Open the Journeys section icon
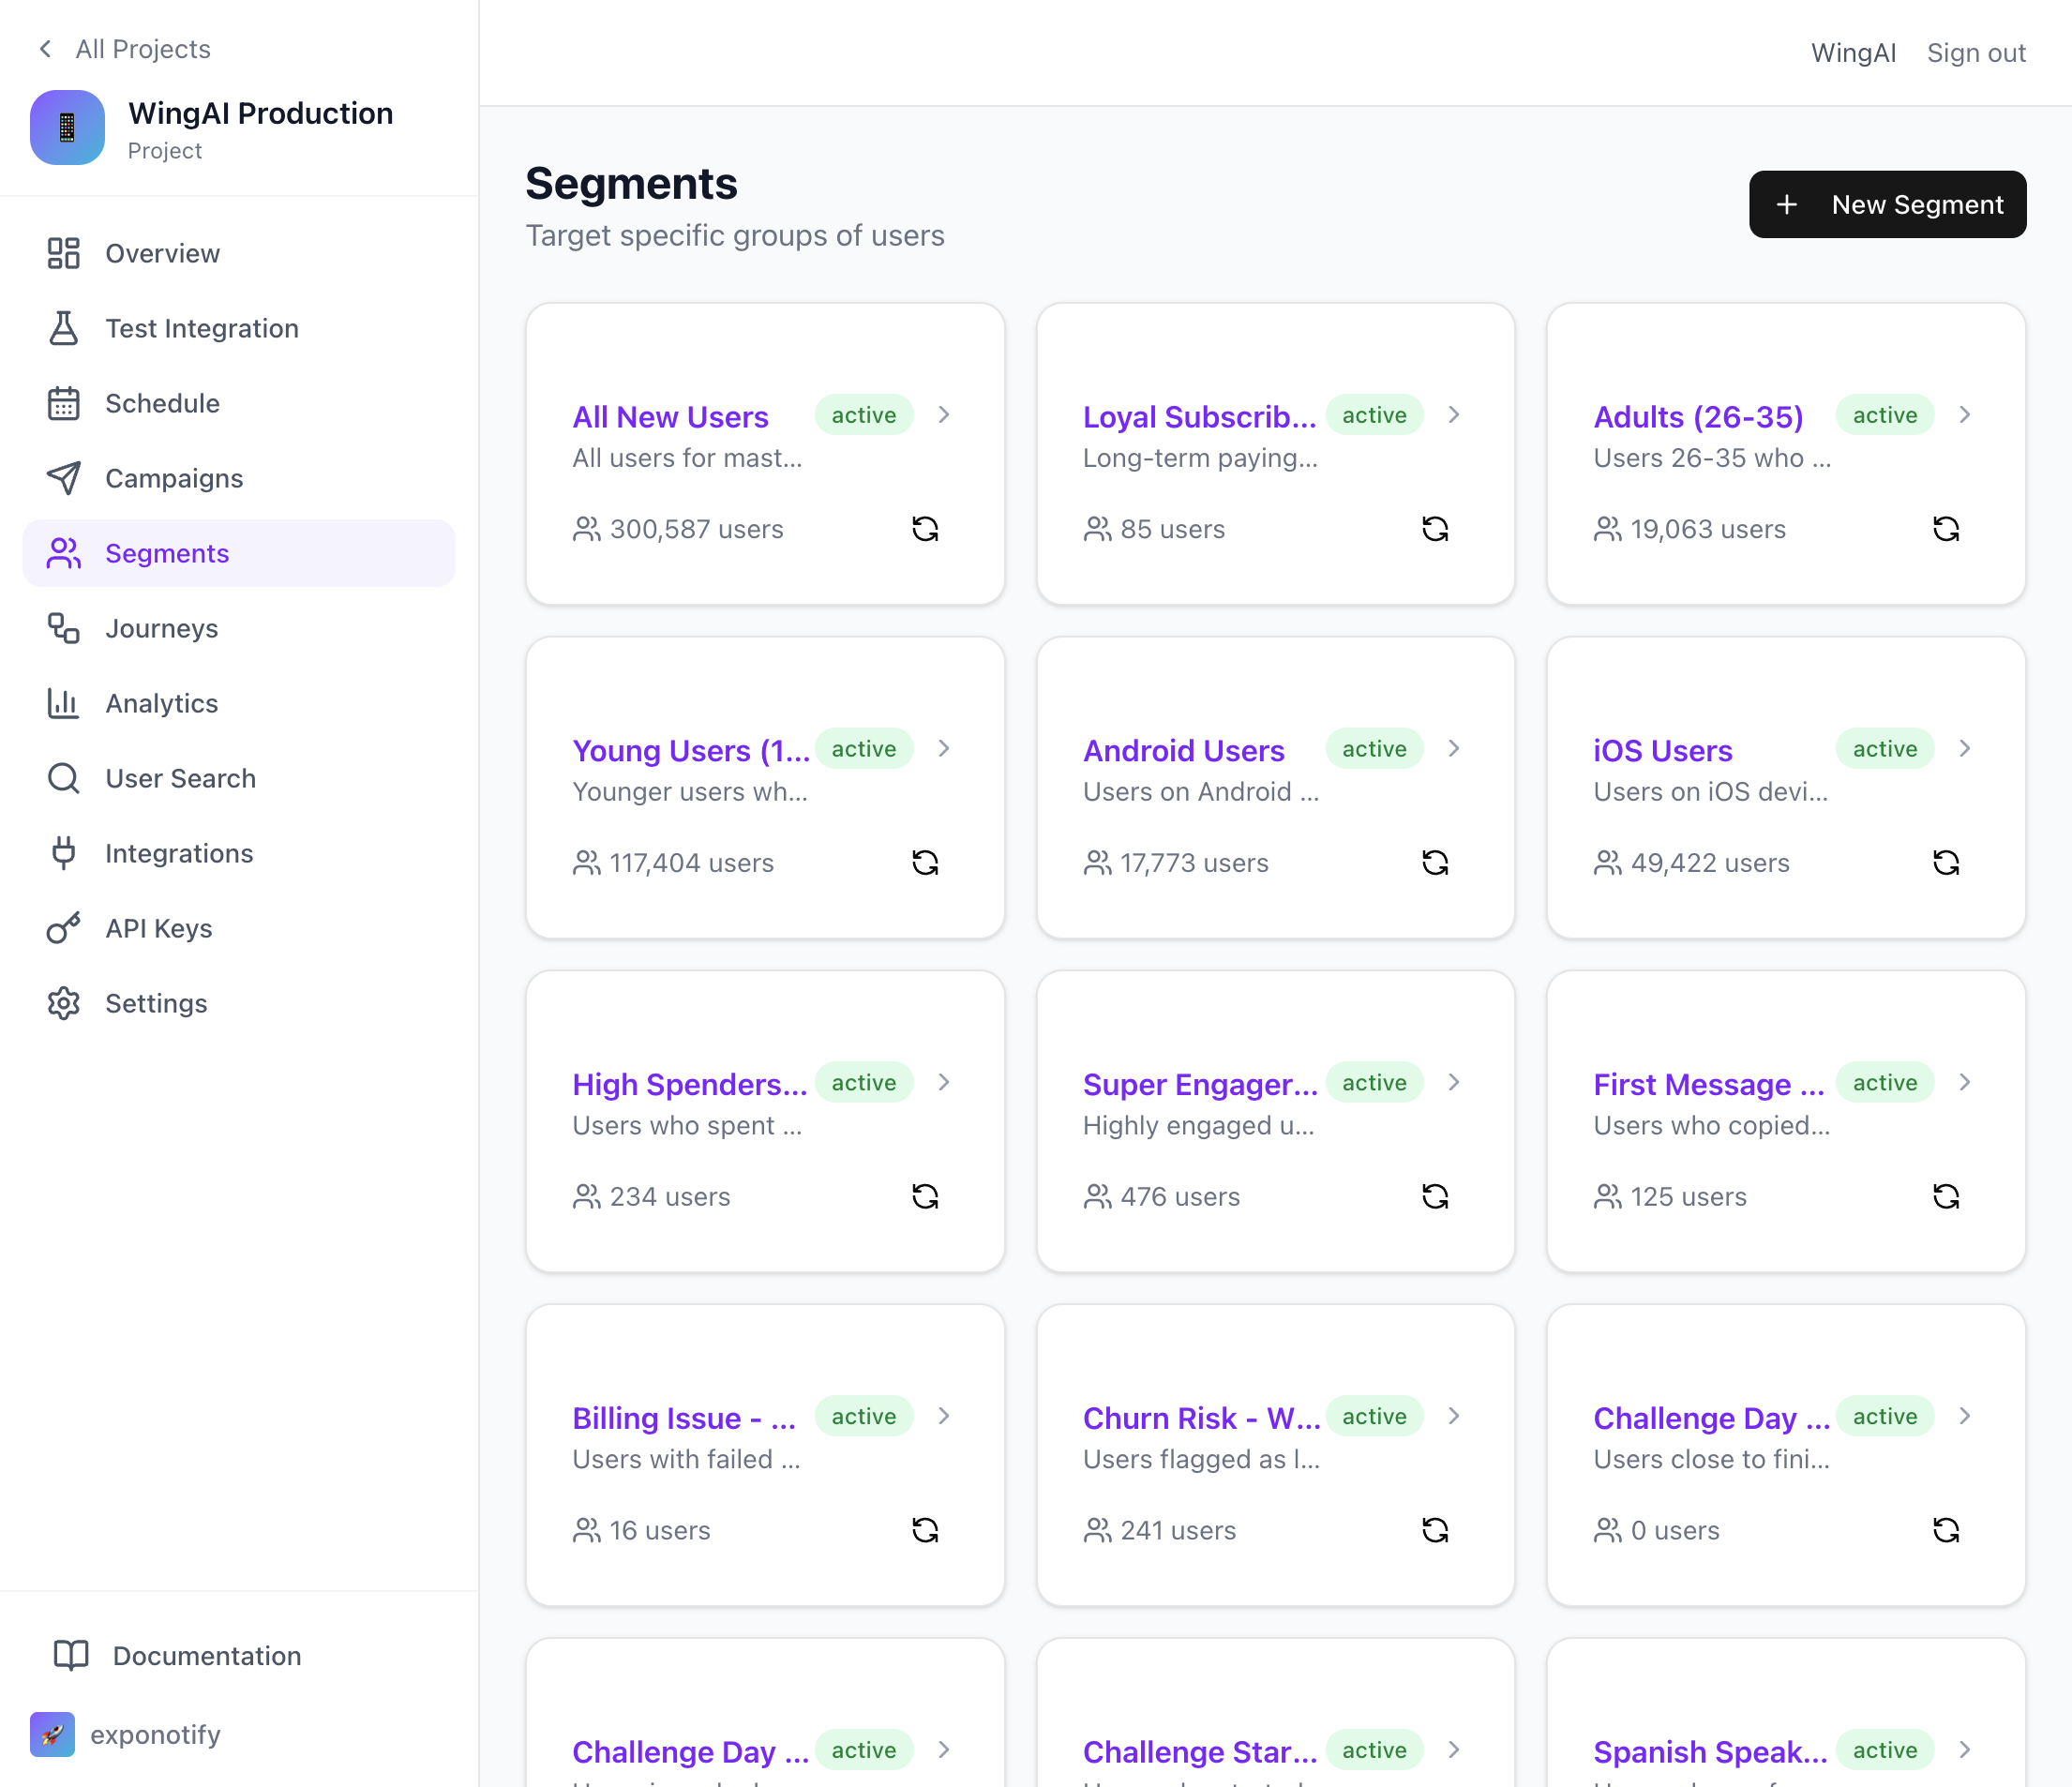The image size is (2072, 1787). 64,628
